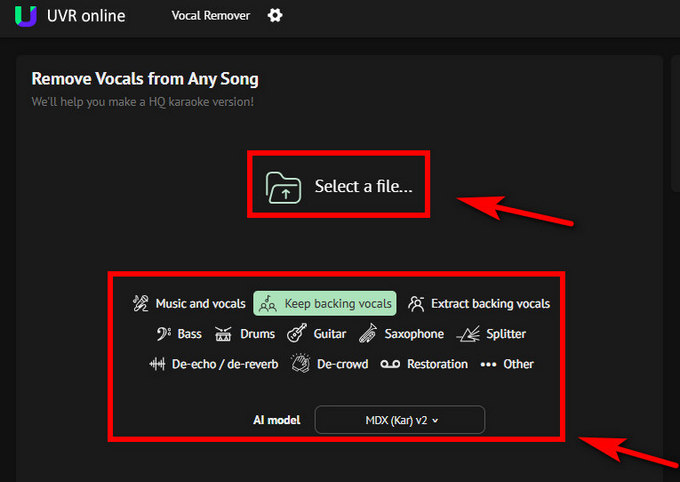The width and height of the screenshot is (680, 482).
Task: Click the drum kit icon
Action: (223, 334)
